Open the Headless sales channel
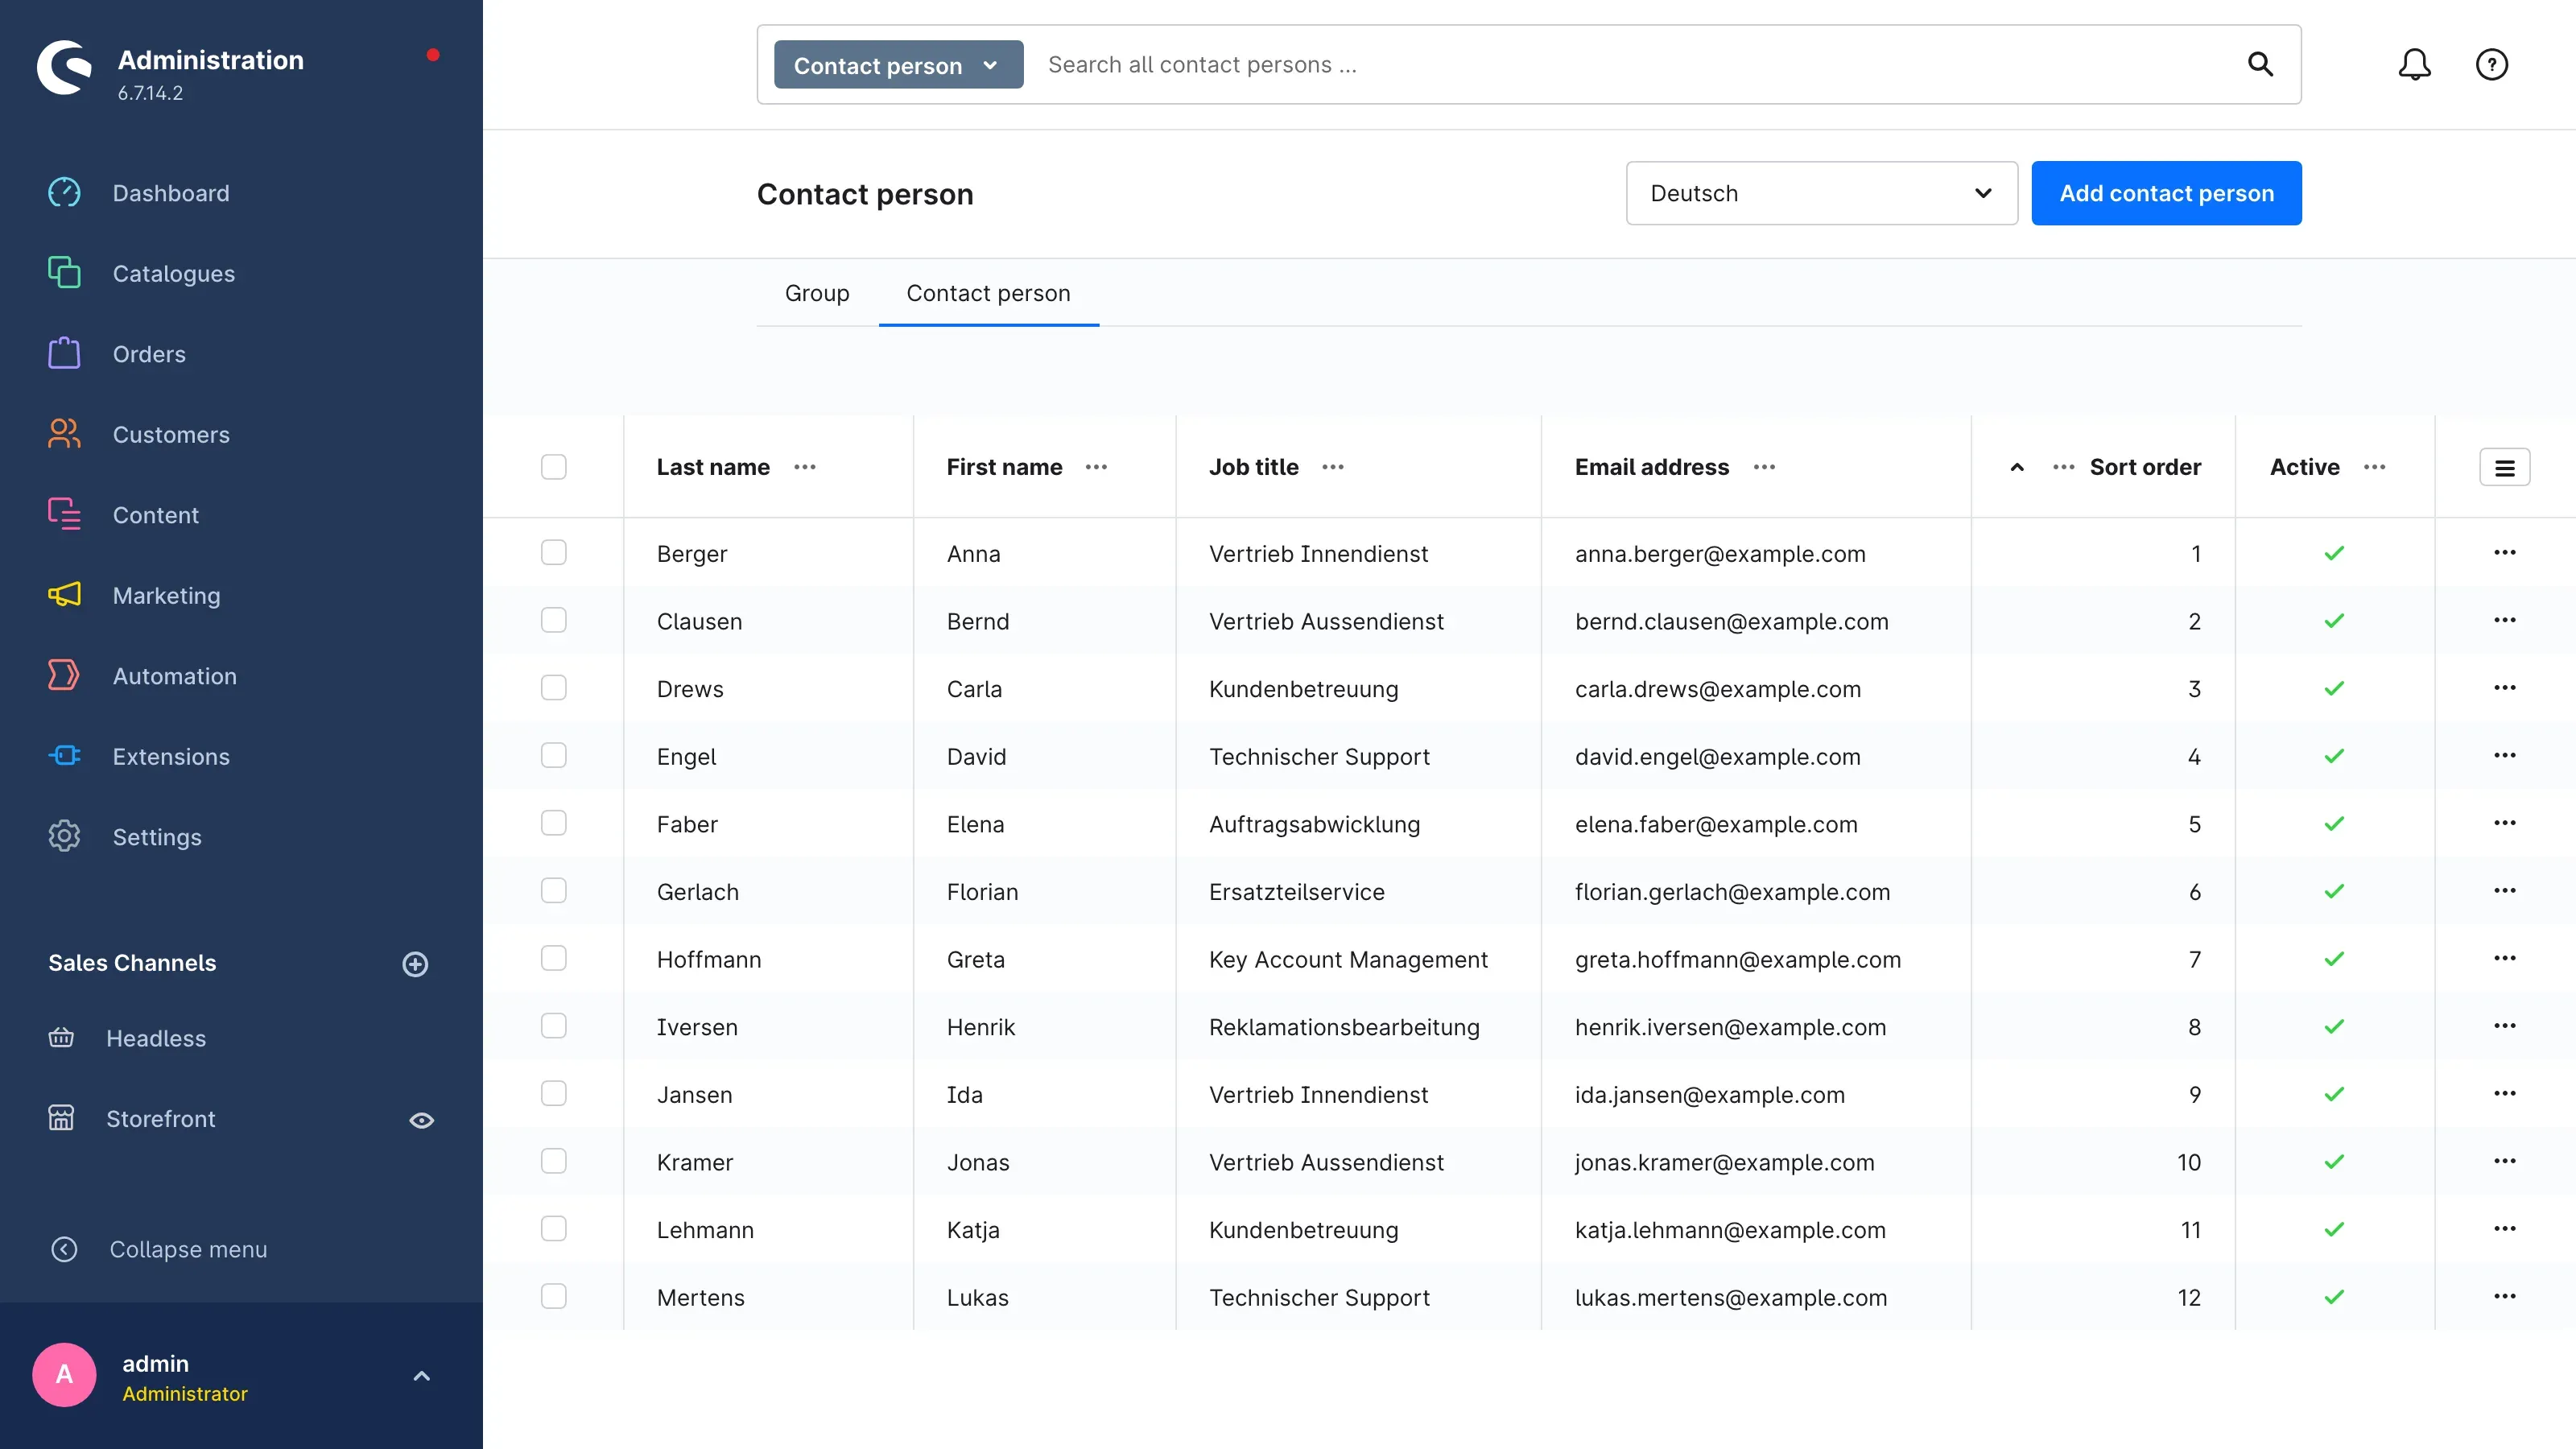The height and width of the screenshot is (1449, 2576). click(155, 1038)
